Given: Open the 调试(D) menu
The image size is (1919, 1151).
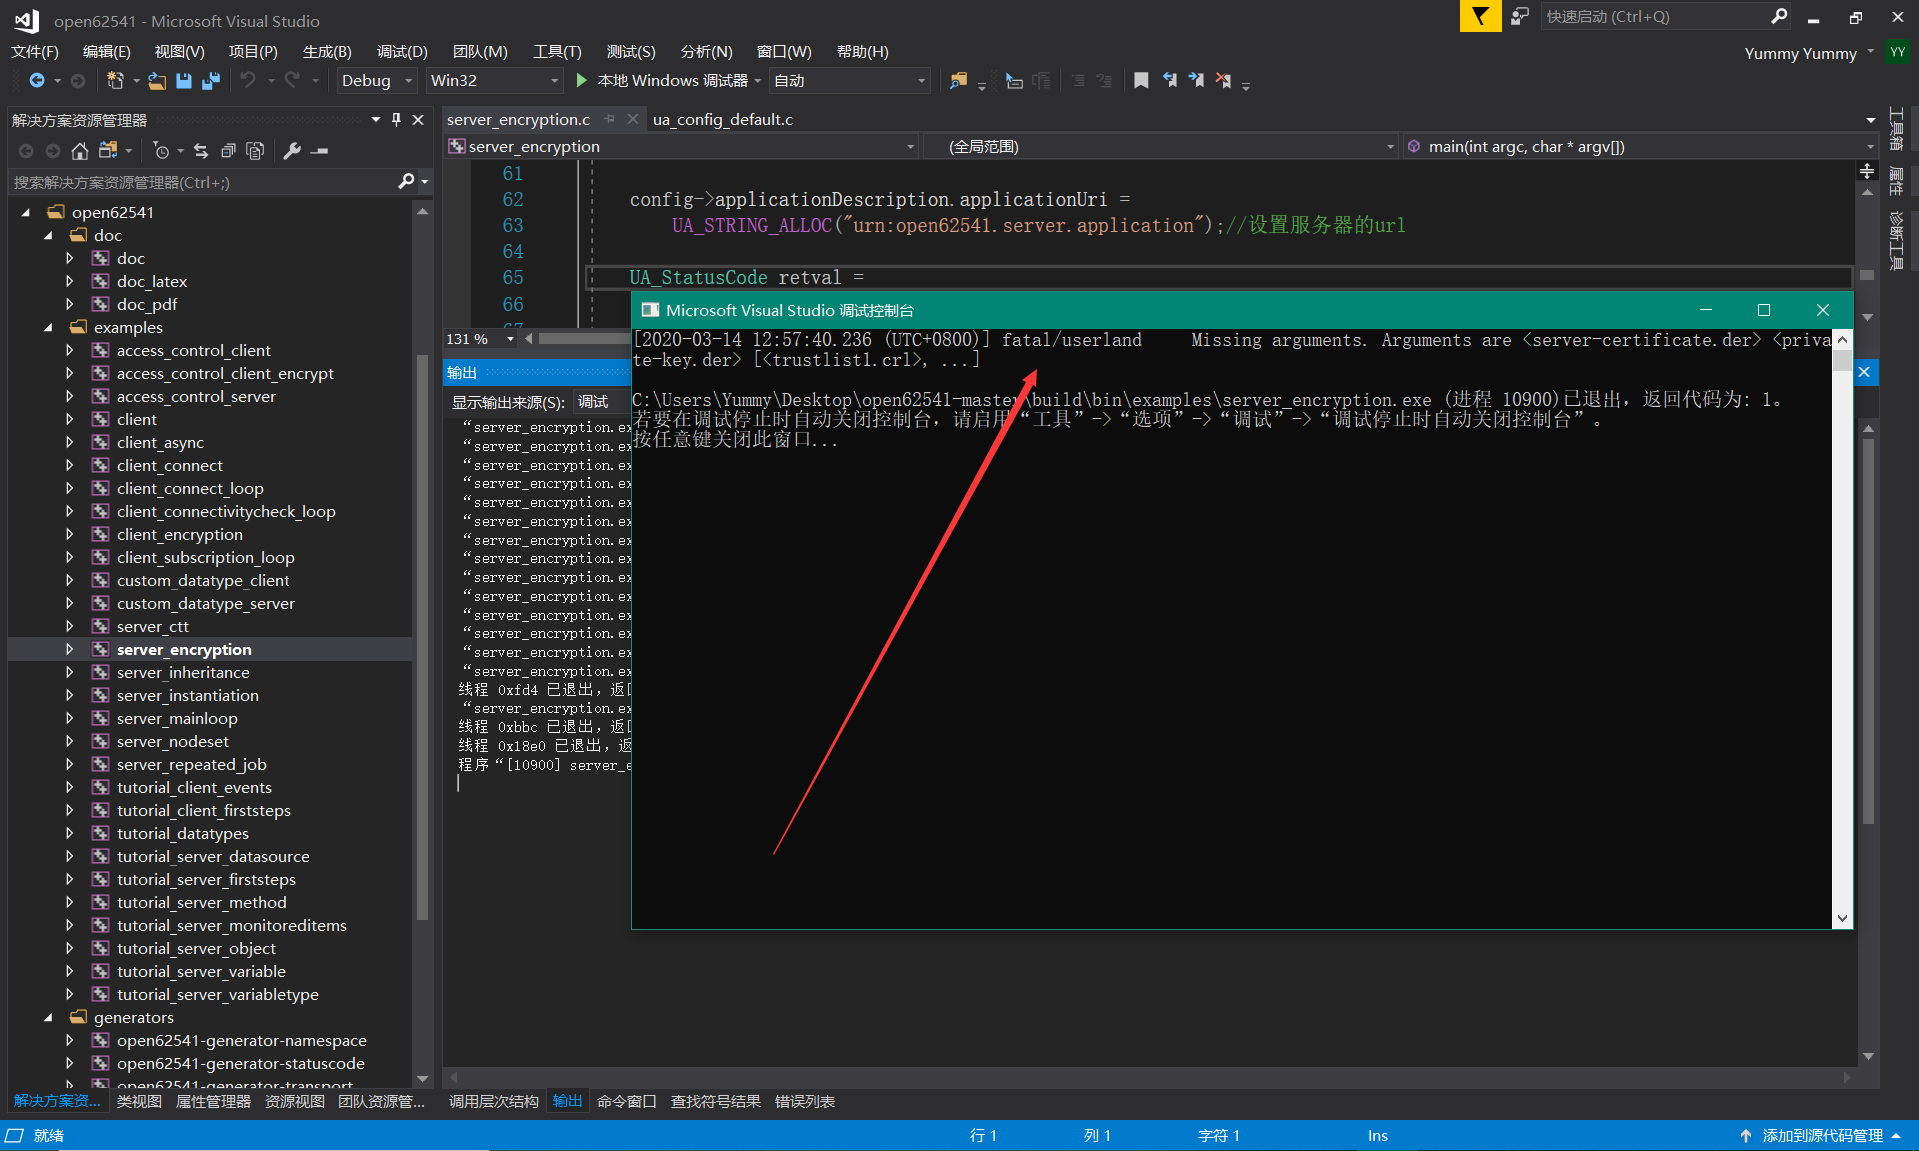Looking at the screenshot, I should (402, 52).
